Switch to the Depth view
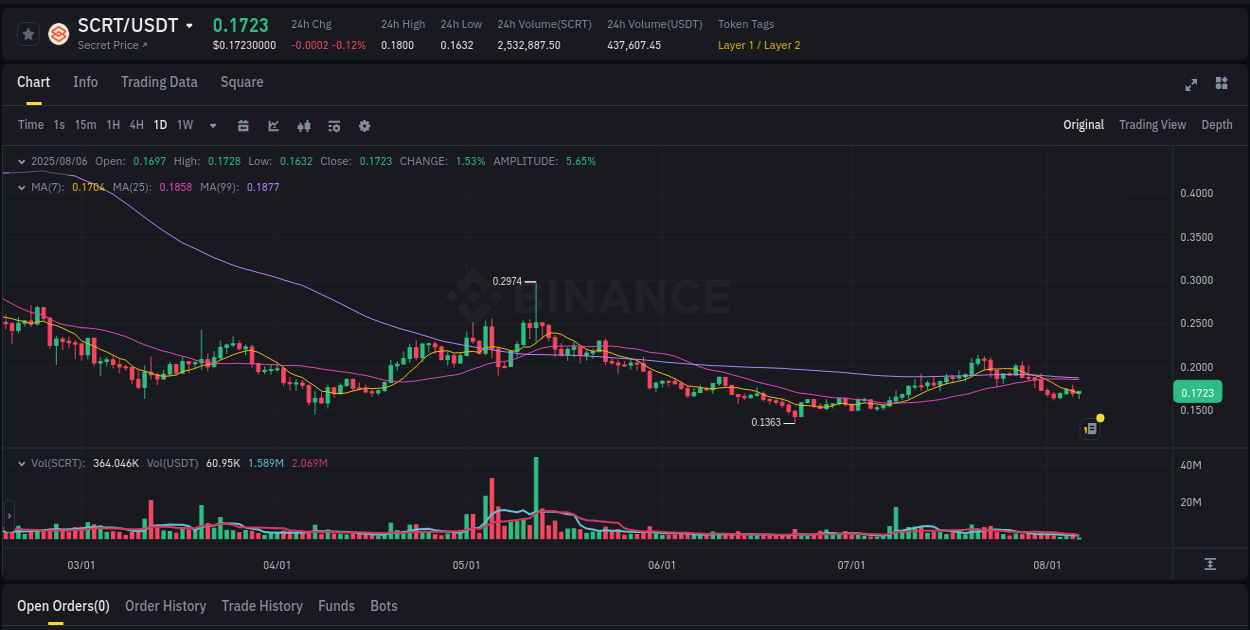 (1217, 125)
